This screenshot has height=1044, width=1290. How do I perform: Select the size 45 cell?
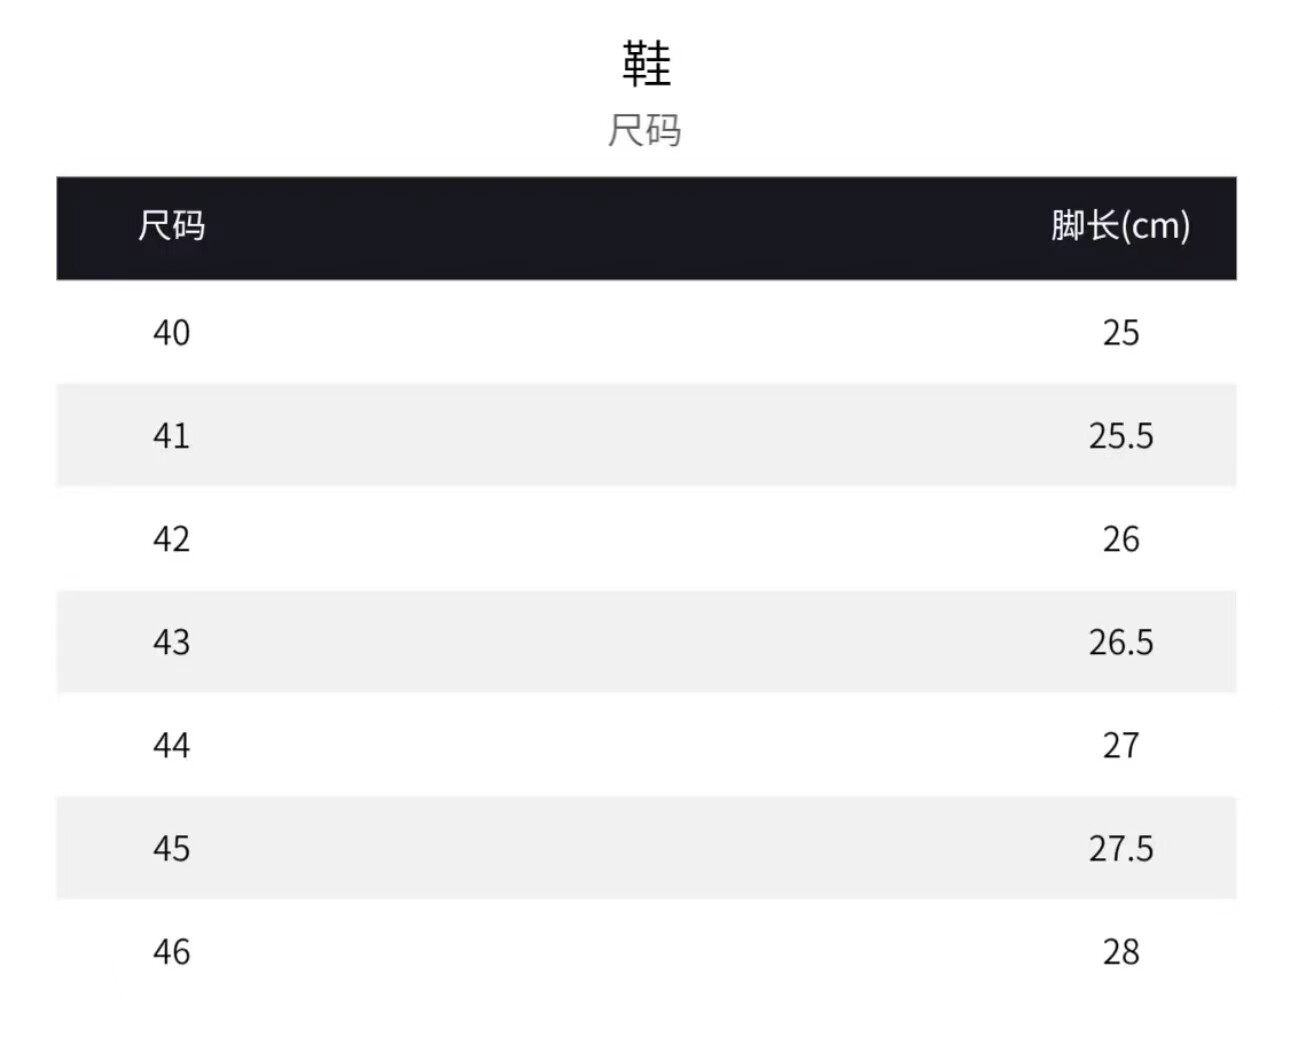pyautogui.click(x=171, y=848)
